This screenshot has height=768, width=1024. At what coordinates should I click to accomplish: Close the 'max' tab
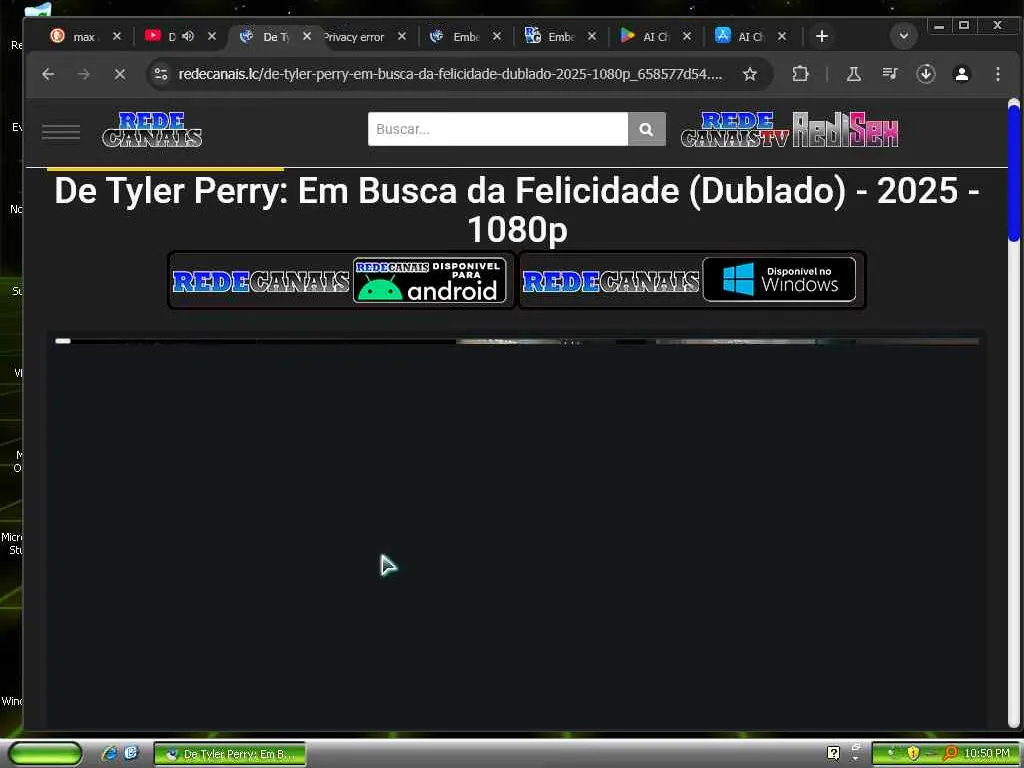click(x=117, y=37)
